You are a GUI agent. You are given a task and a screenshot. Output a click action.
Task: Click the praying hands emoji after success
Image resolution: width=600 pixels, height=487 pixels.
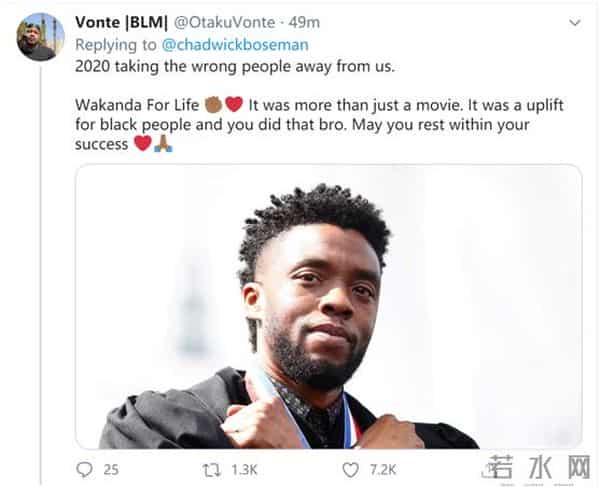(163, 143)
